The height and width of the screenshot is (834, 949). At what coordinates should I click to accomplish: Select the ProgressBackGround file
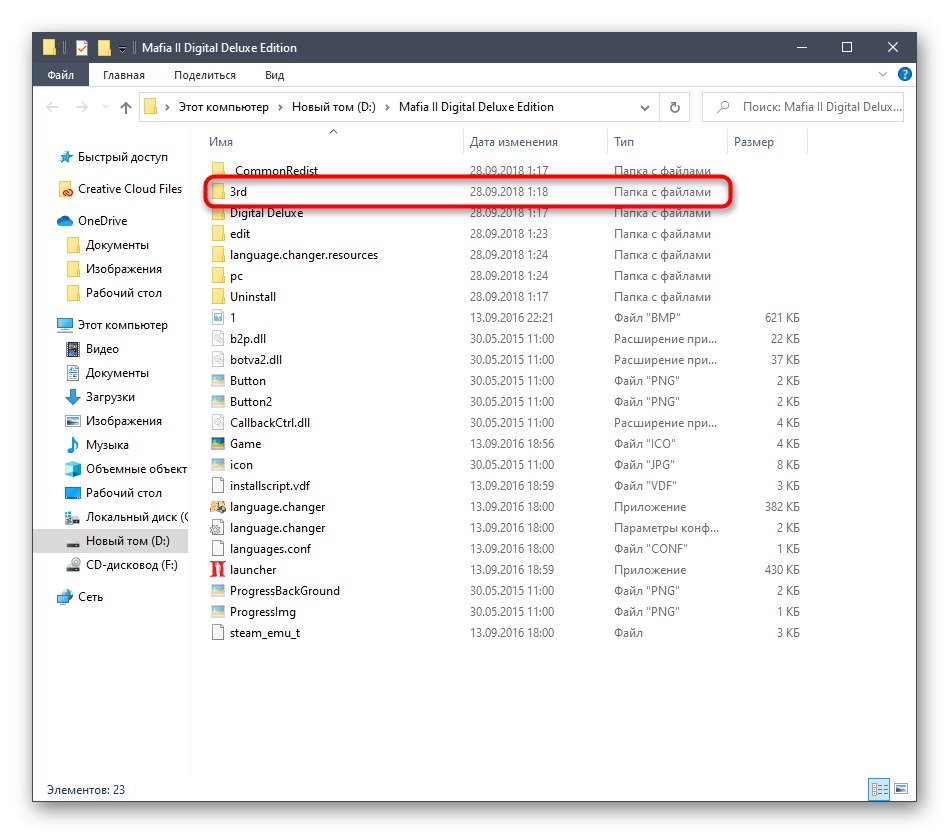pyautogui.click(x=284, y=591)
